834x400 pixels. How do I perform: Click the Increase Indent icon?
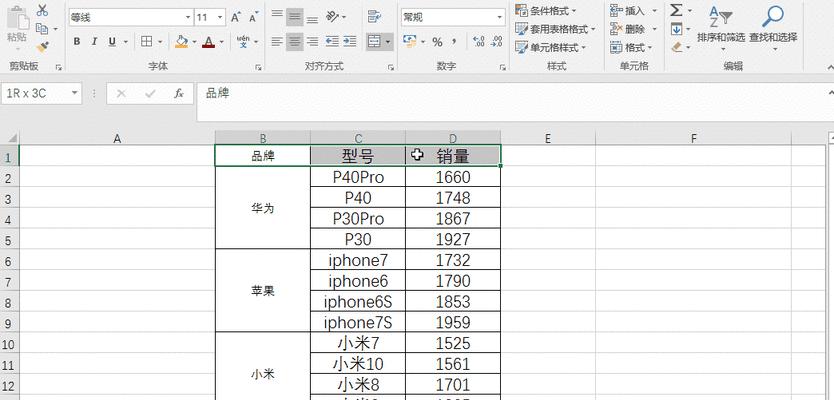click(x=349, y=41)
